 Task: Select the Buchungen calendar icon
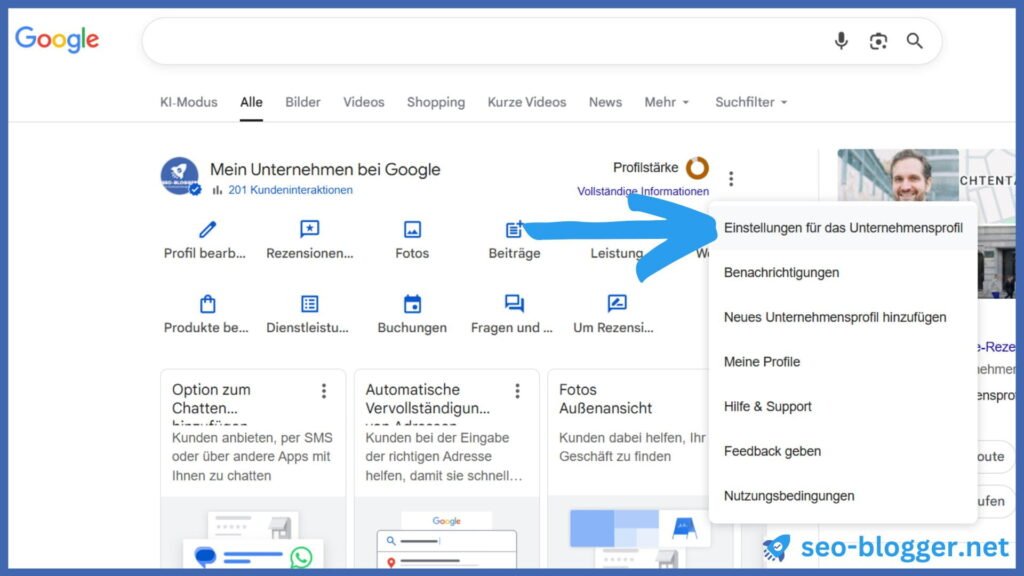413,302
